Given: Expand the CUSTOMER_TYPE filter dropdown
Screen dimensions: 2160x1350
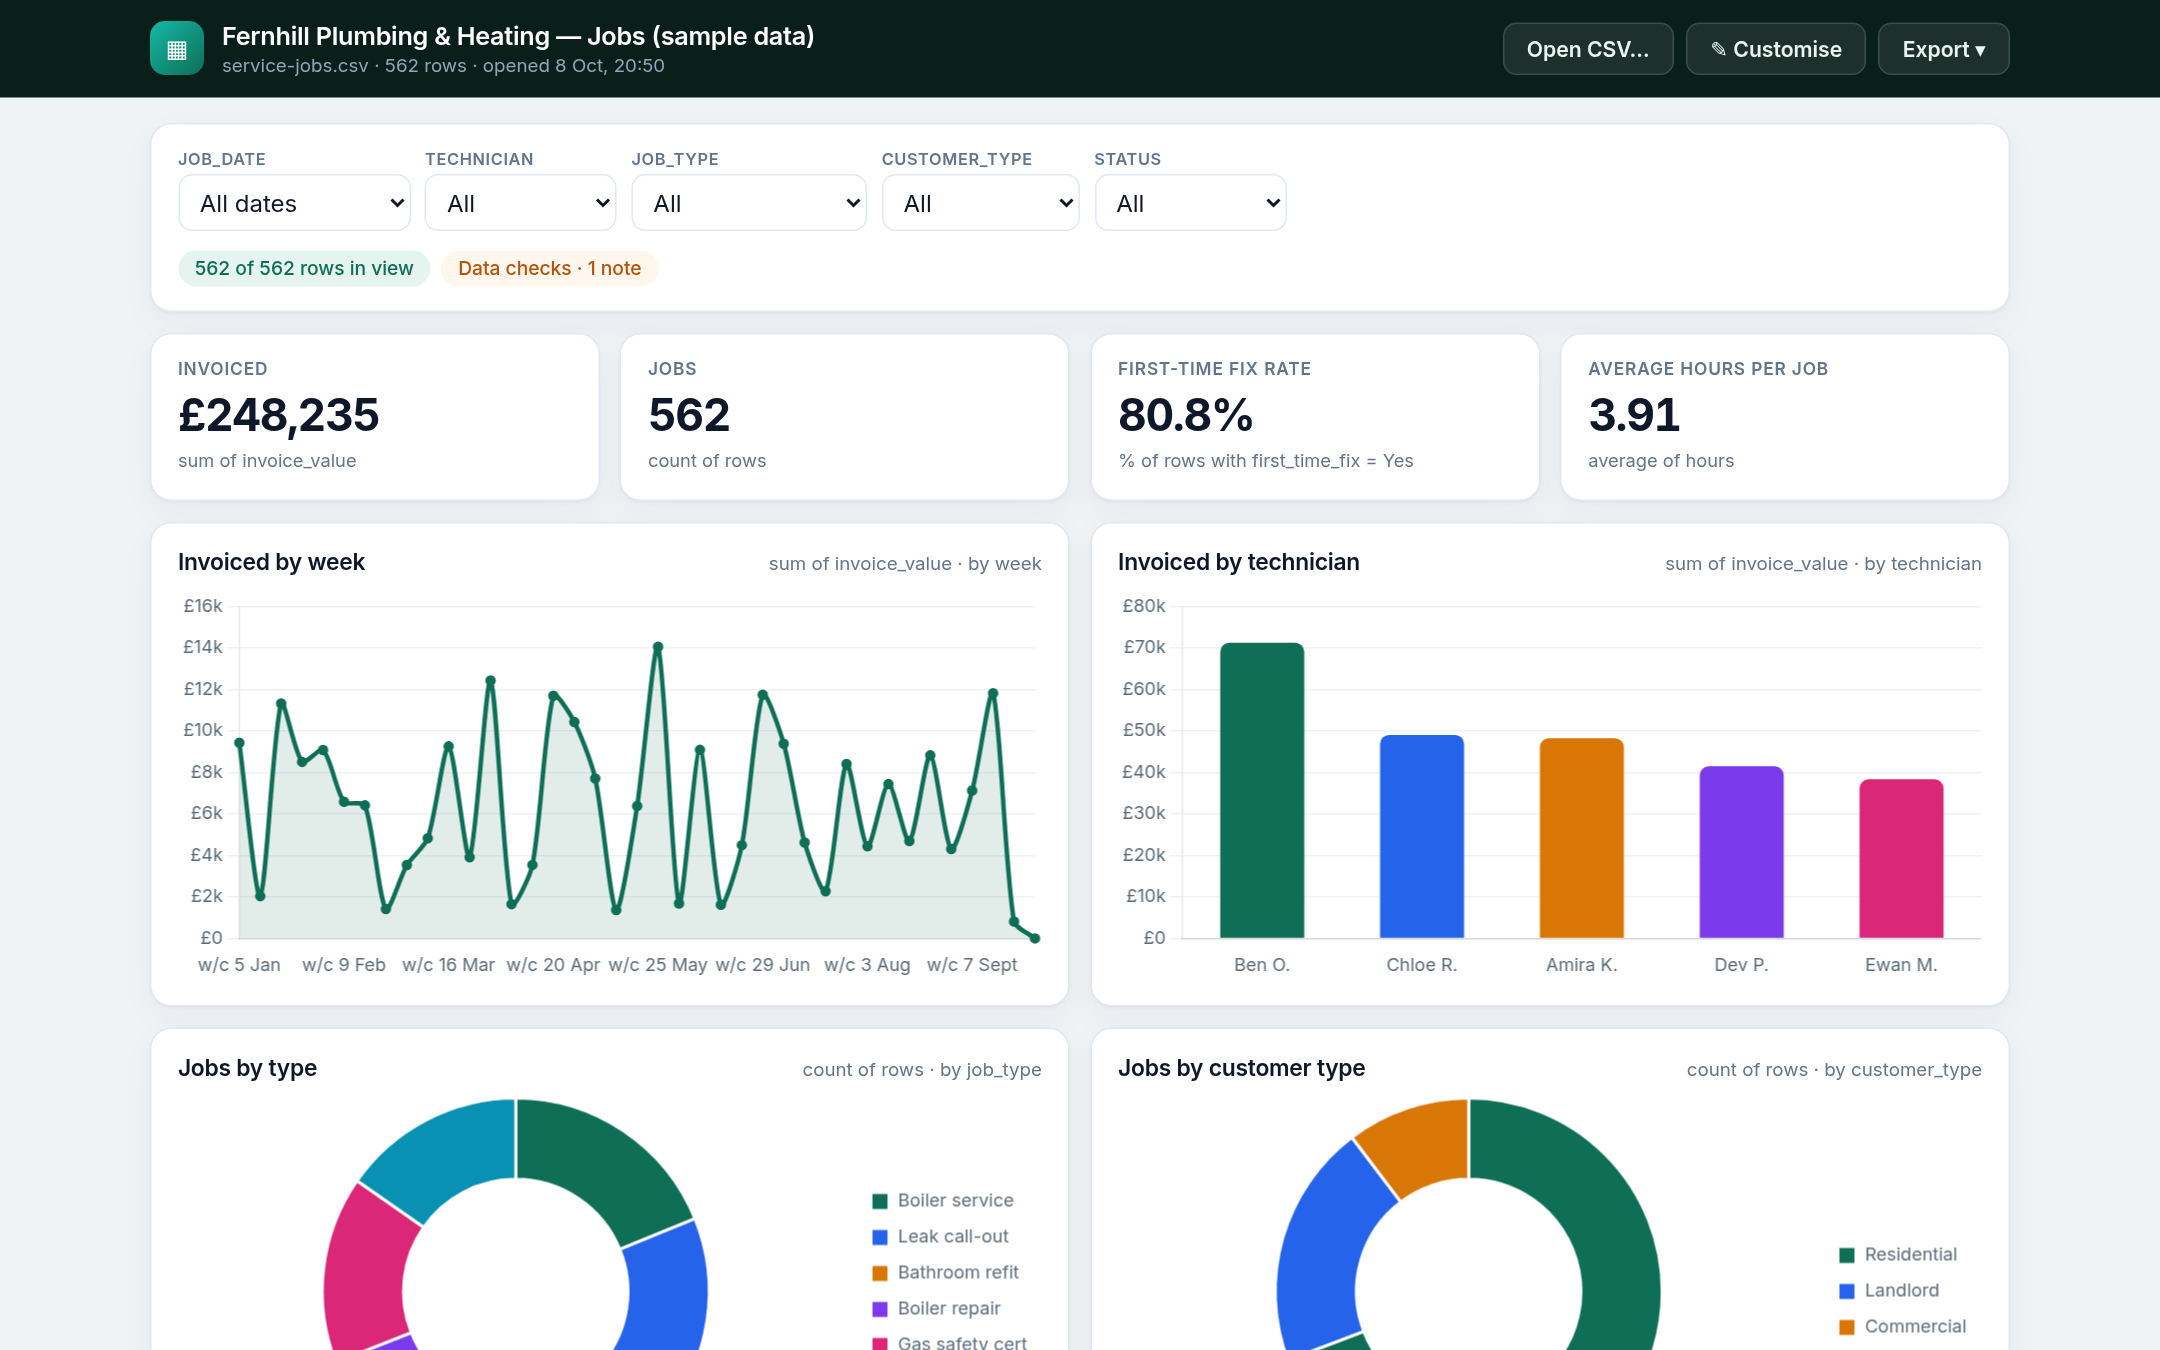Looking at the screenshot, I should tap(981, 203).
